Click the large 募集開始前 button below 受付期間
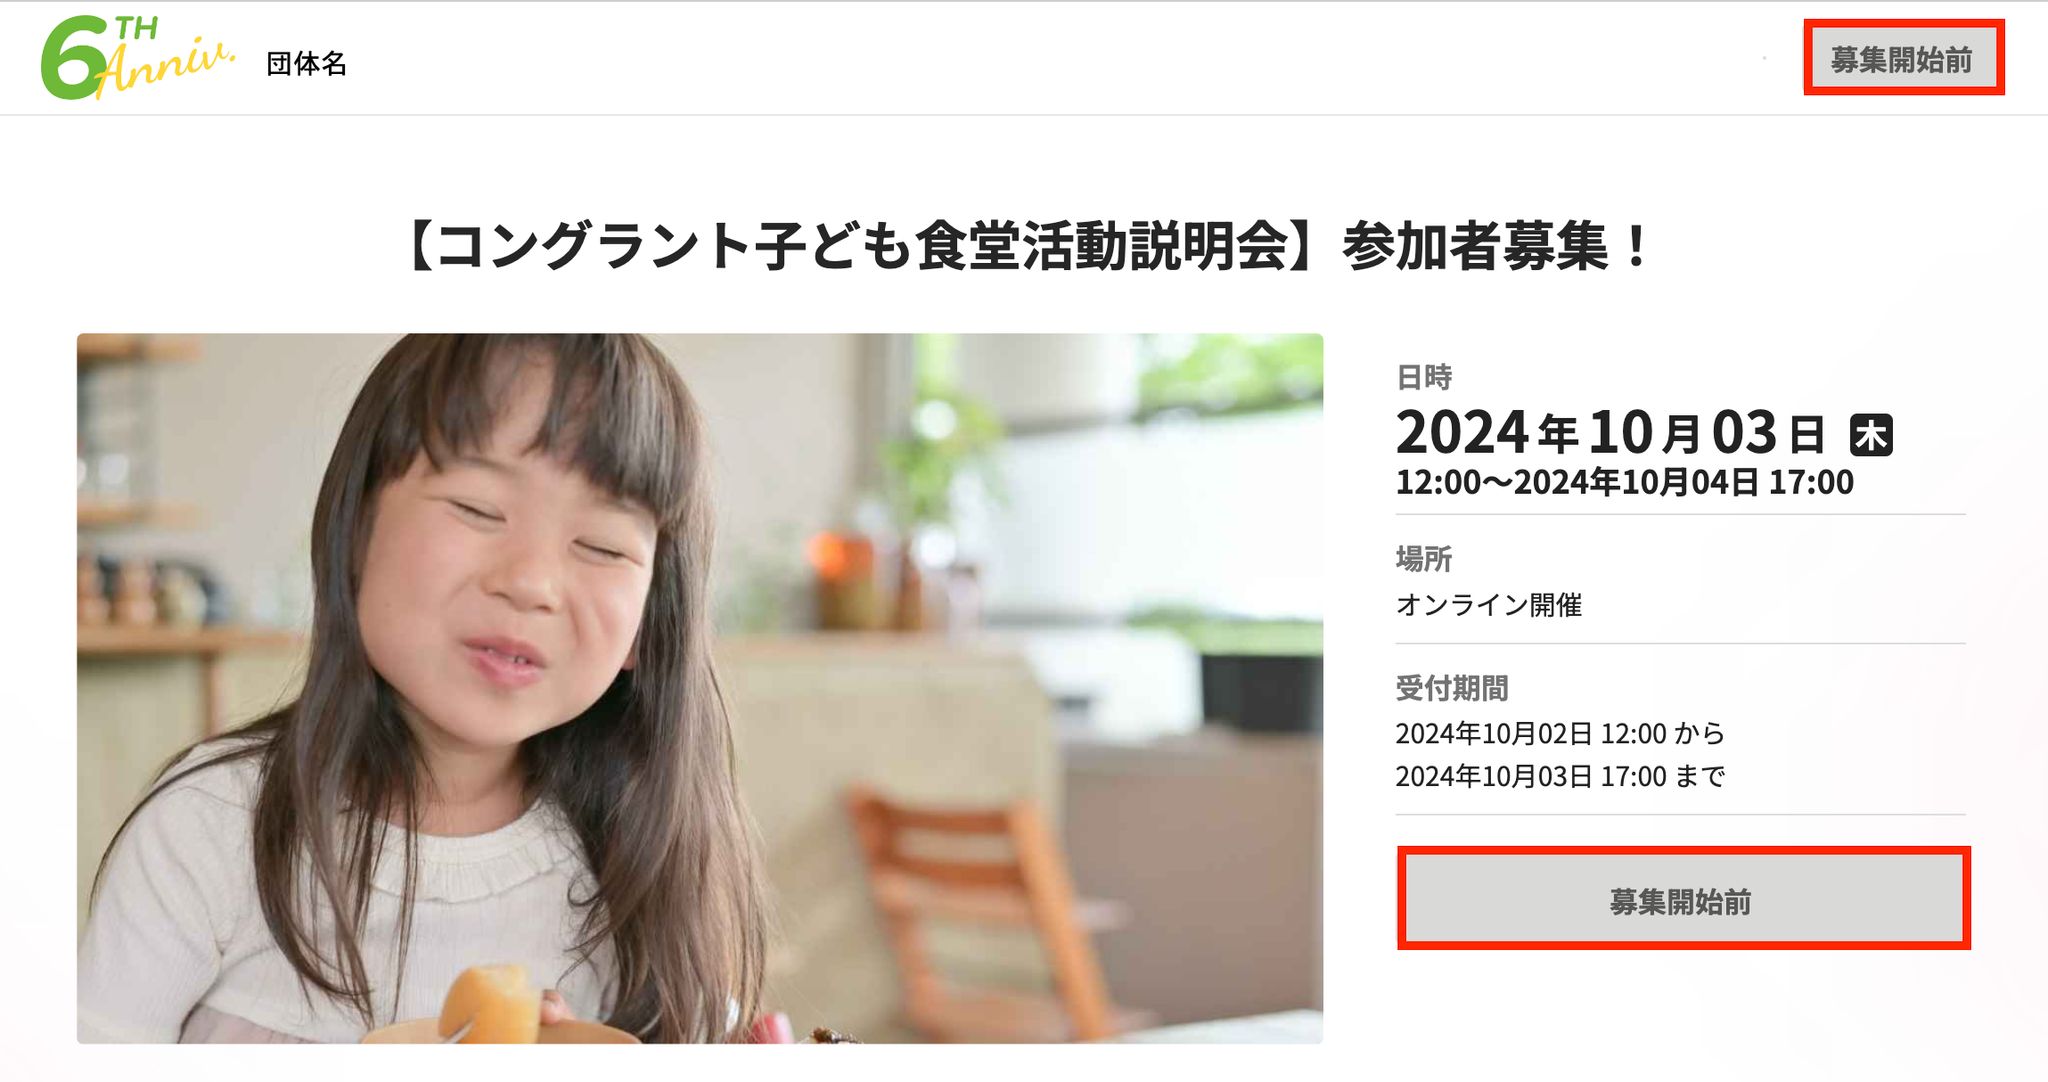The image size is (2048, 1082). click(1684, 898)
